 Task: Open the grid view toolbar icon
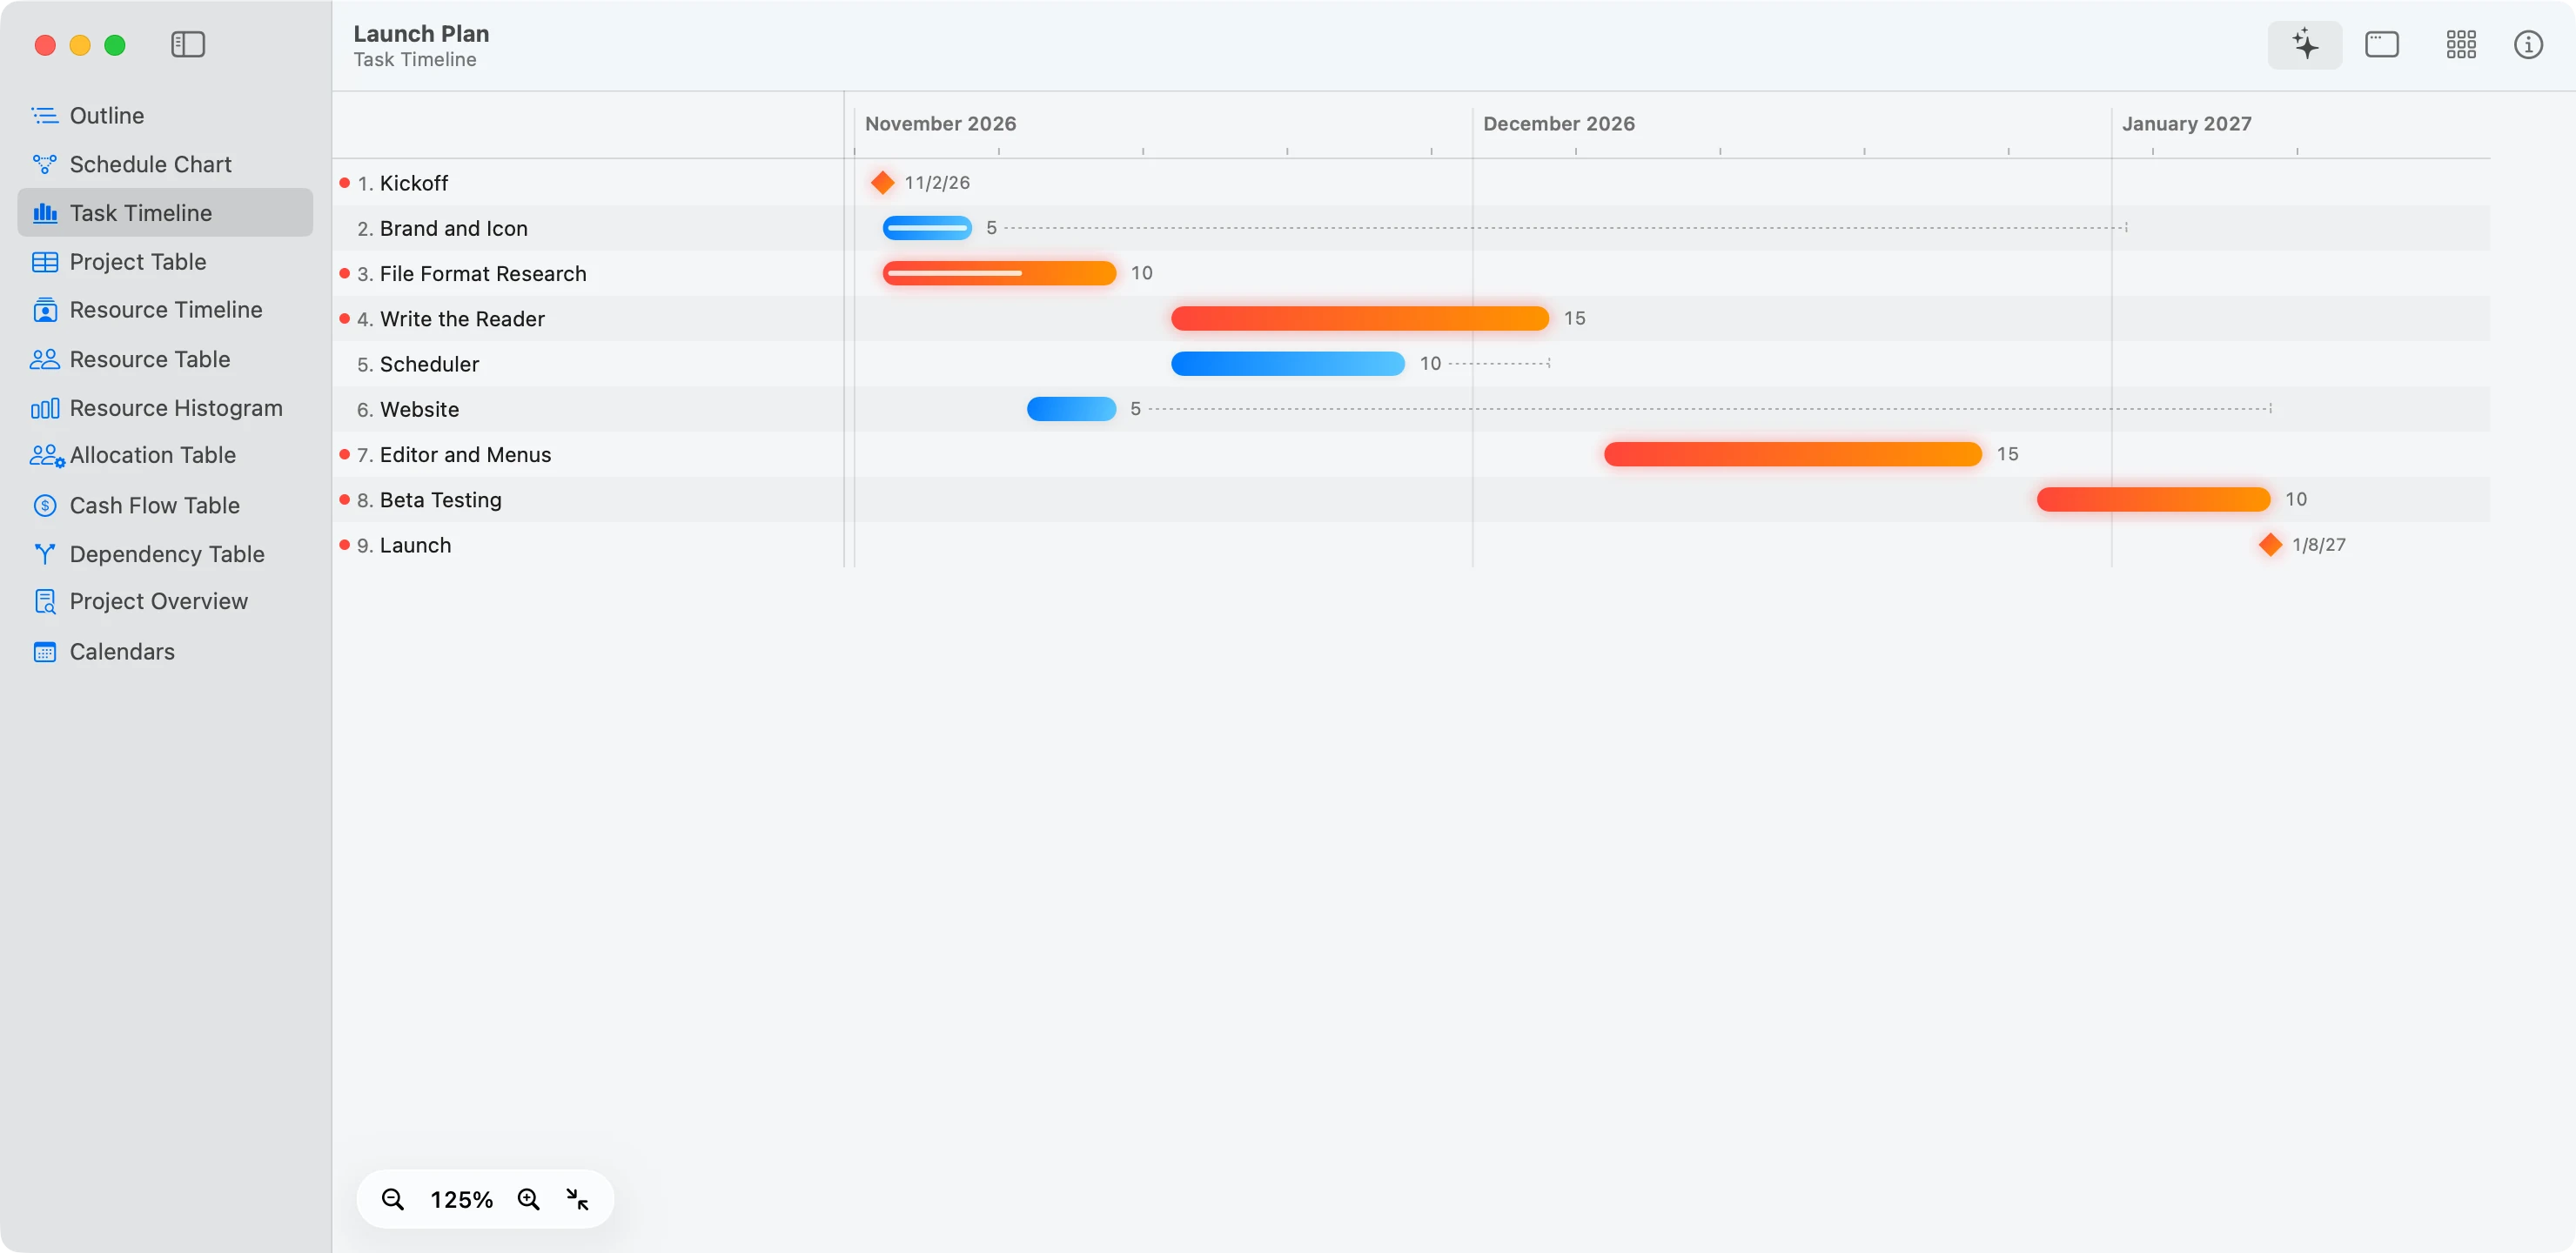tap(2460, 45)
